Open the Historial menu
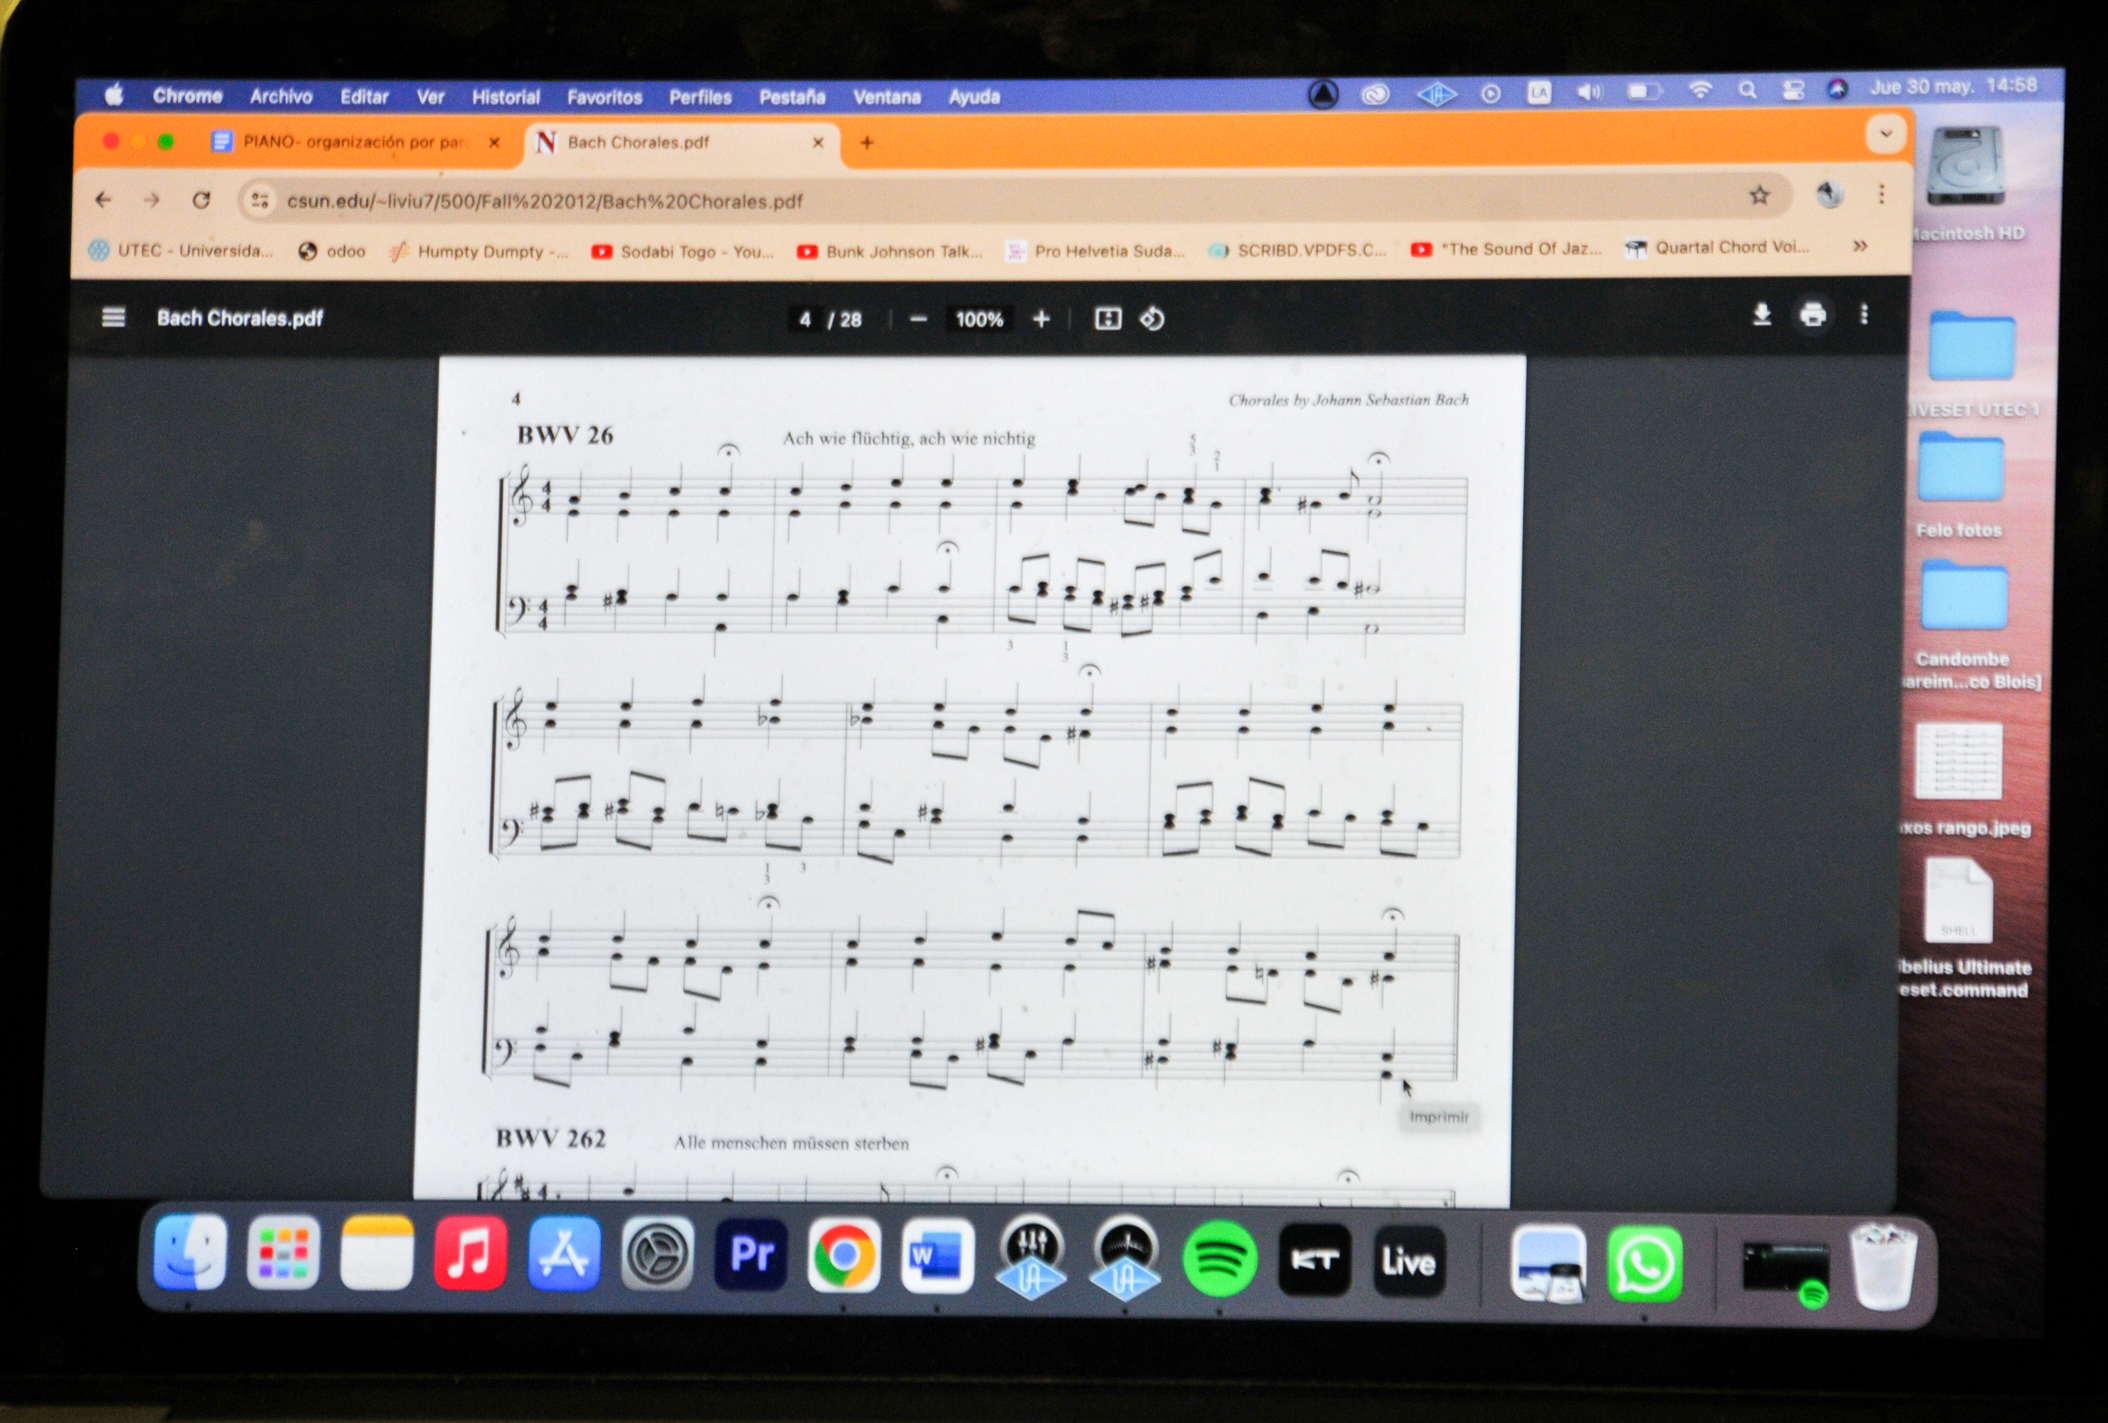 point(506,97)
